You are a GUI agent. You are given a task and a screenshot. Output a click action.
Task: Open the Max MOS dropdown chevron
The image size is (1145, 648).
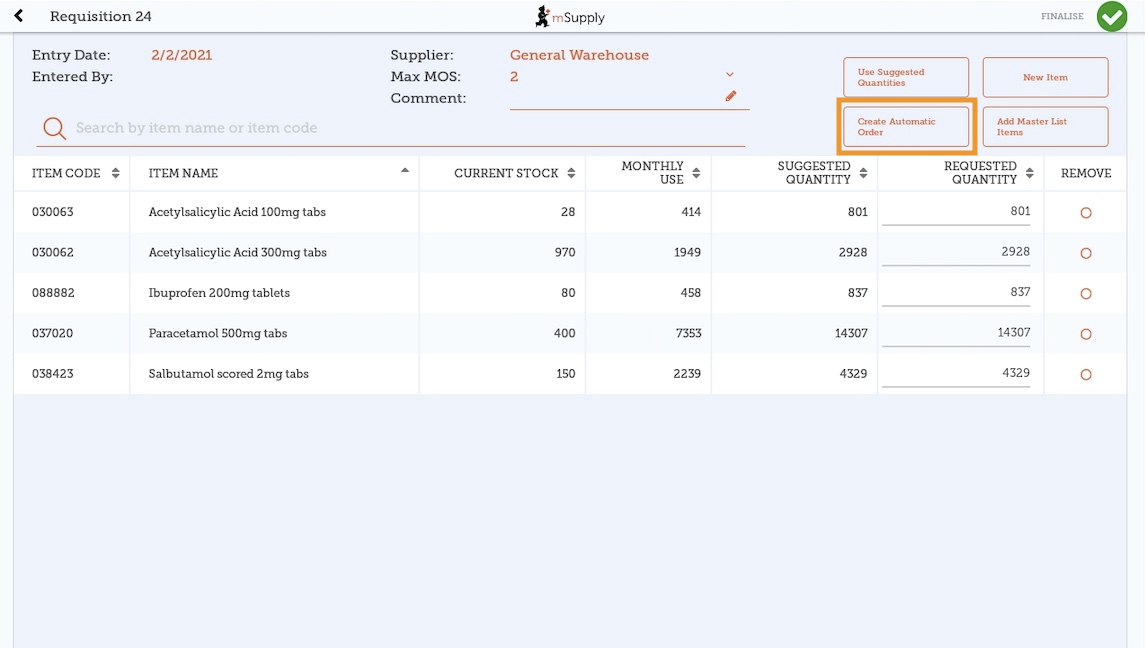[730, 75]
